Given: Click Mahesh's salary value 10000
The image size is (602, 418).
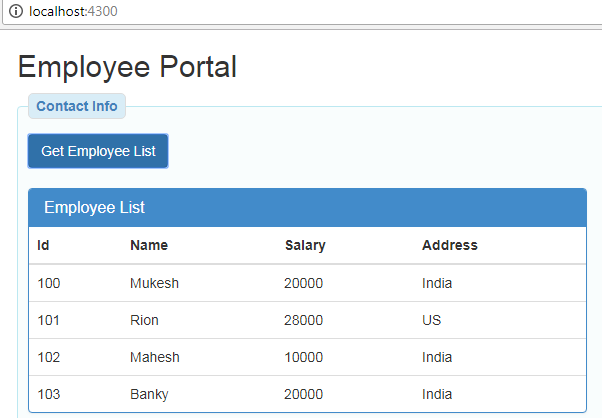Looking at the screenshot, I should coord(303,357).
